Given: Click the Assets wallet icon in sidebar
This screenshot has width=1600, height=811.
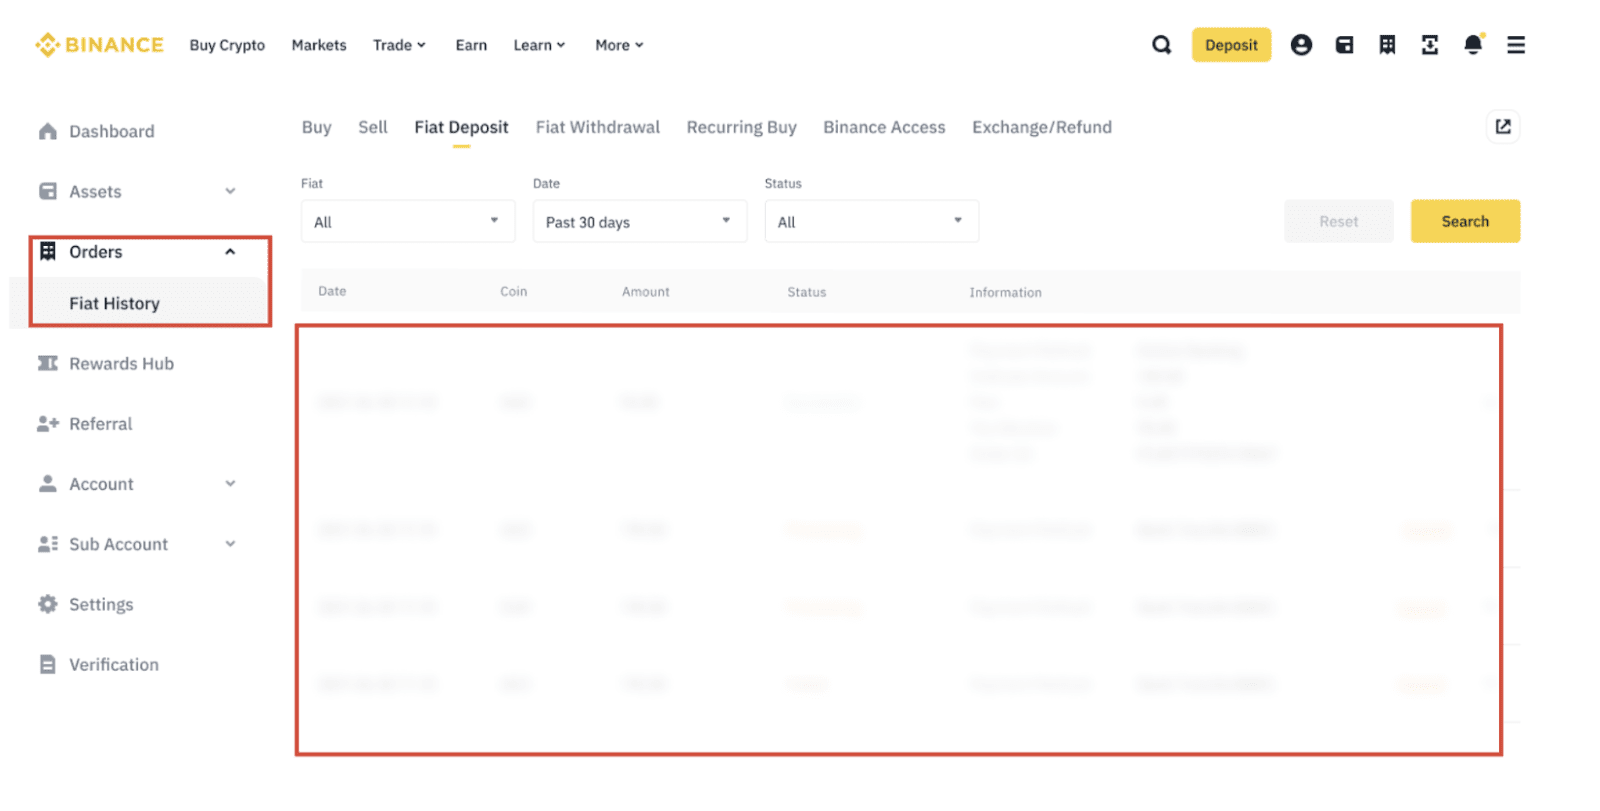Looking at the screenshot, I should click(x=47, y=191).
